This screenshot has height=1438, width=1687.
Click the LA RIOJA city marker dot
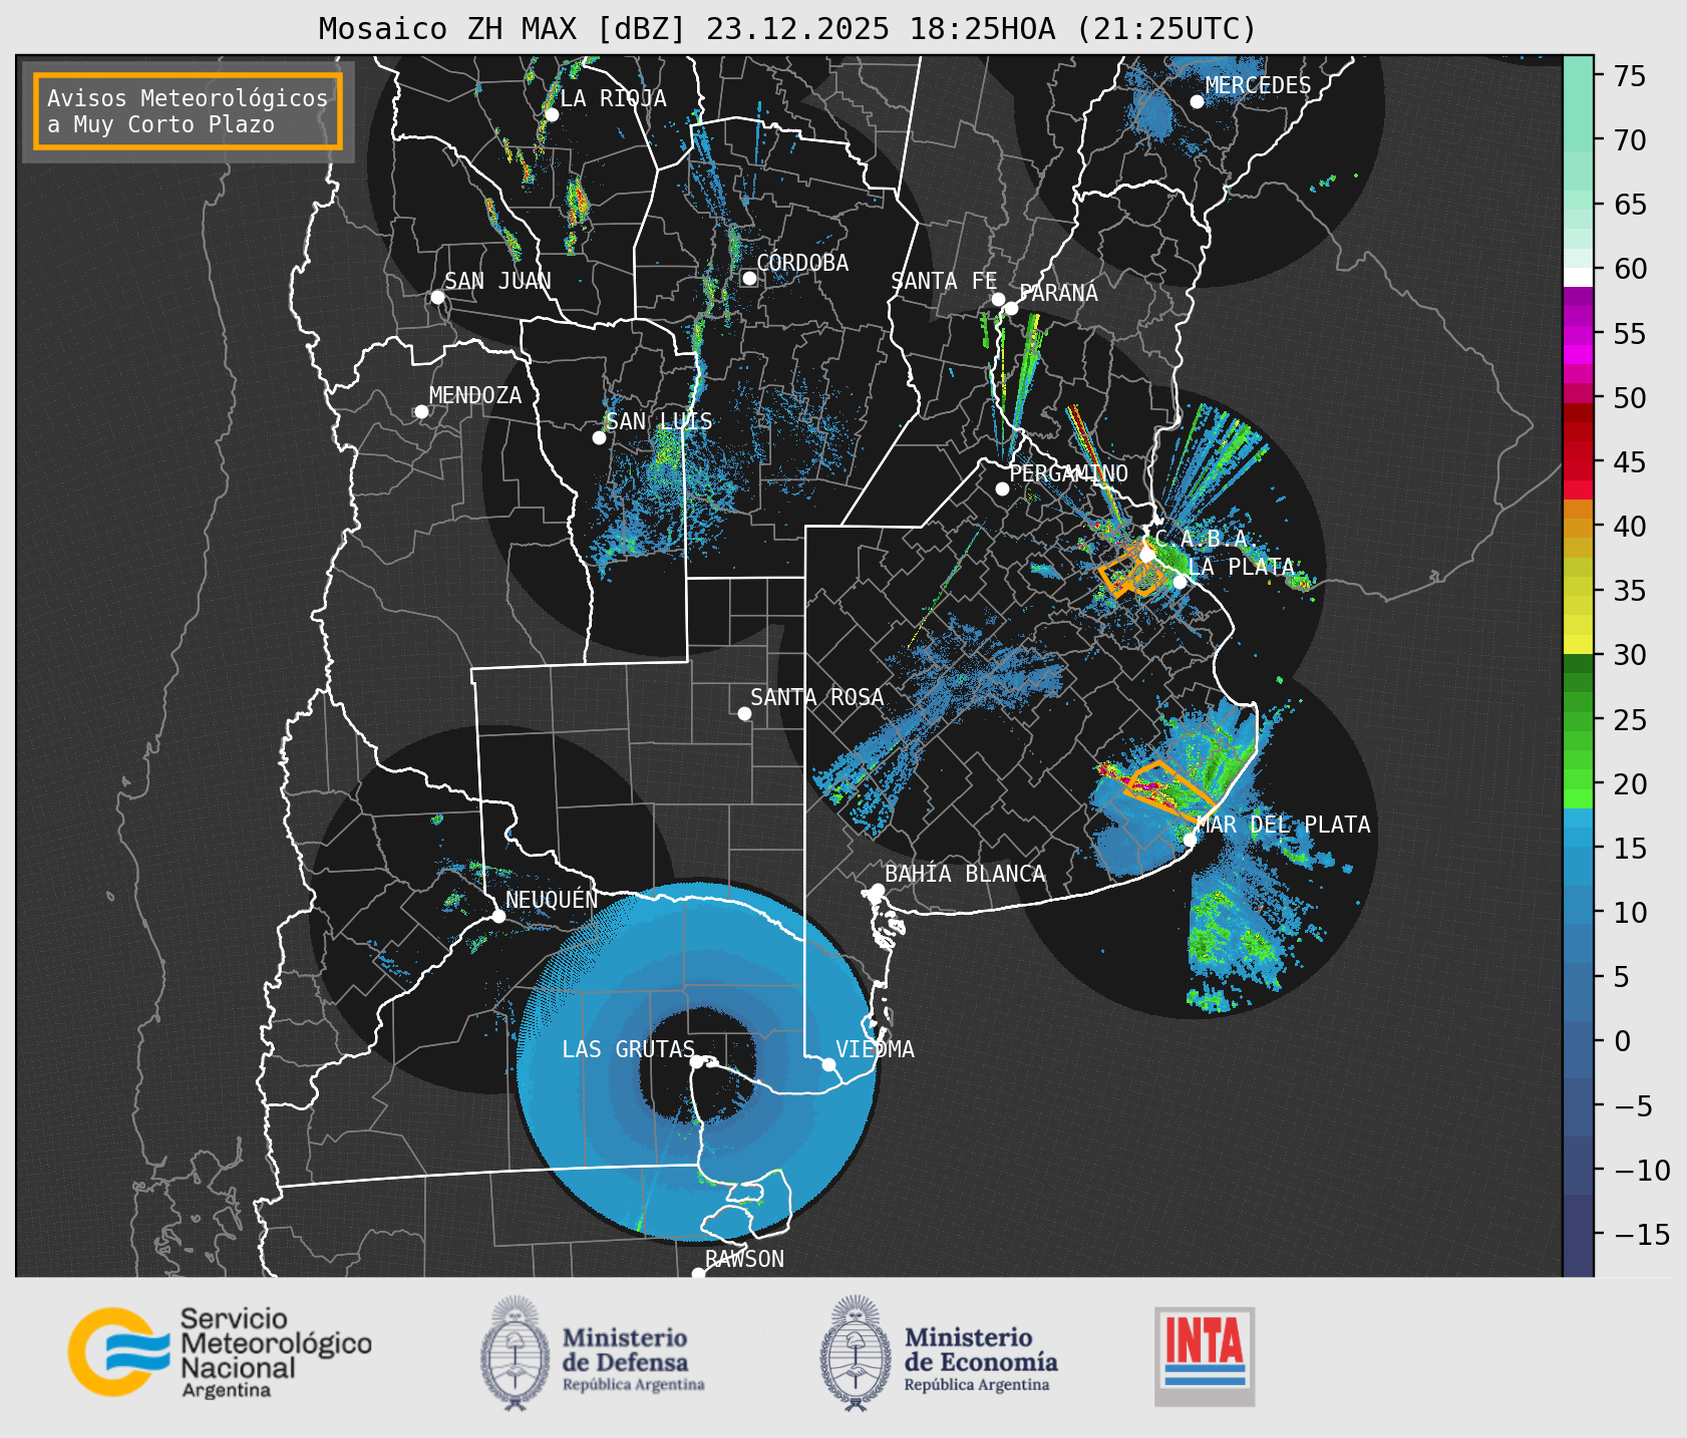tap(551, 115)
